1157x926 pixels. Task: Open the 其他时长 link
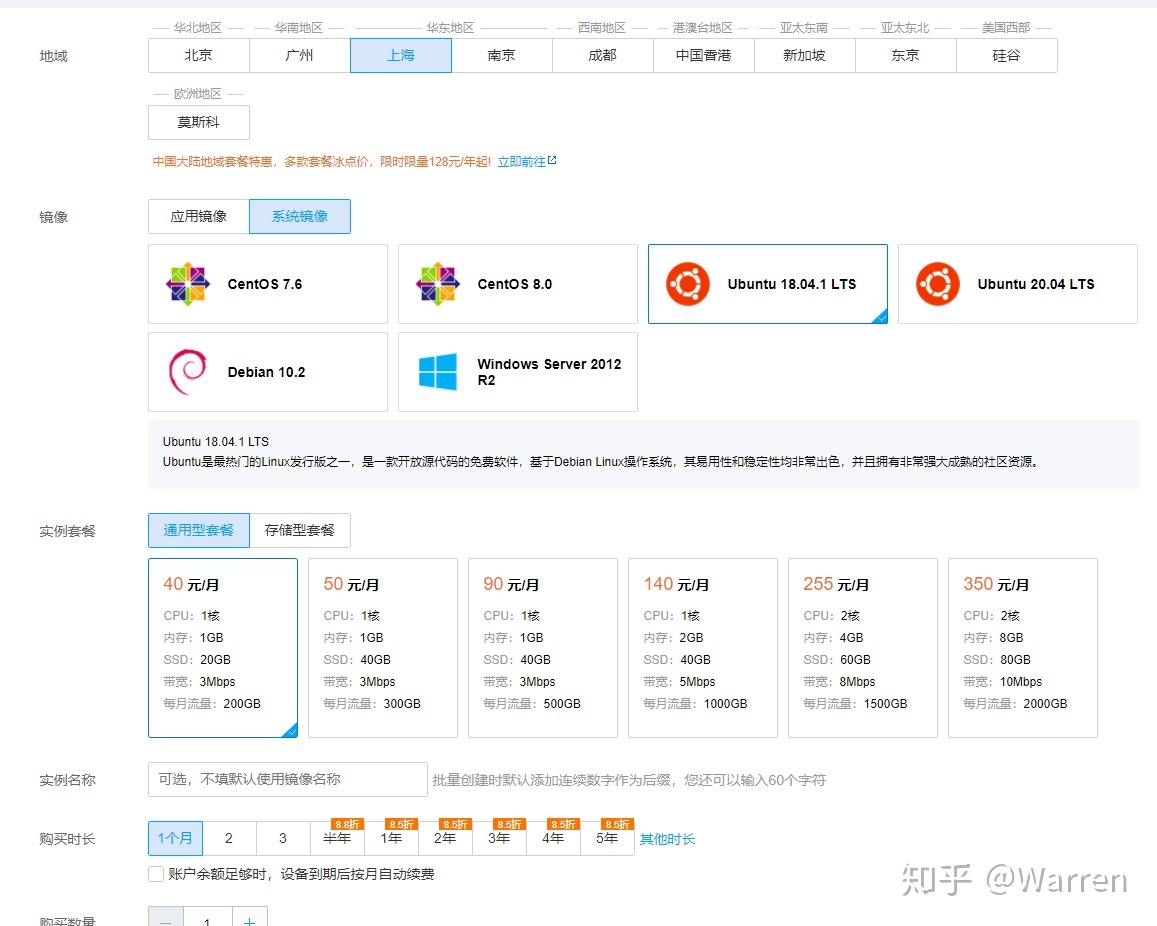coord(667,839)
